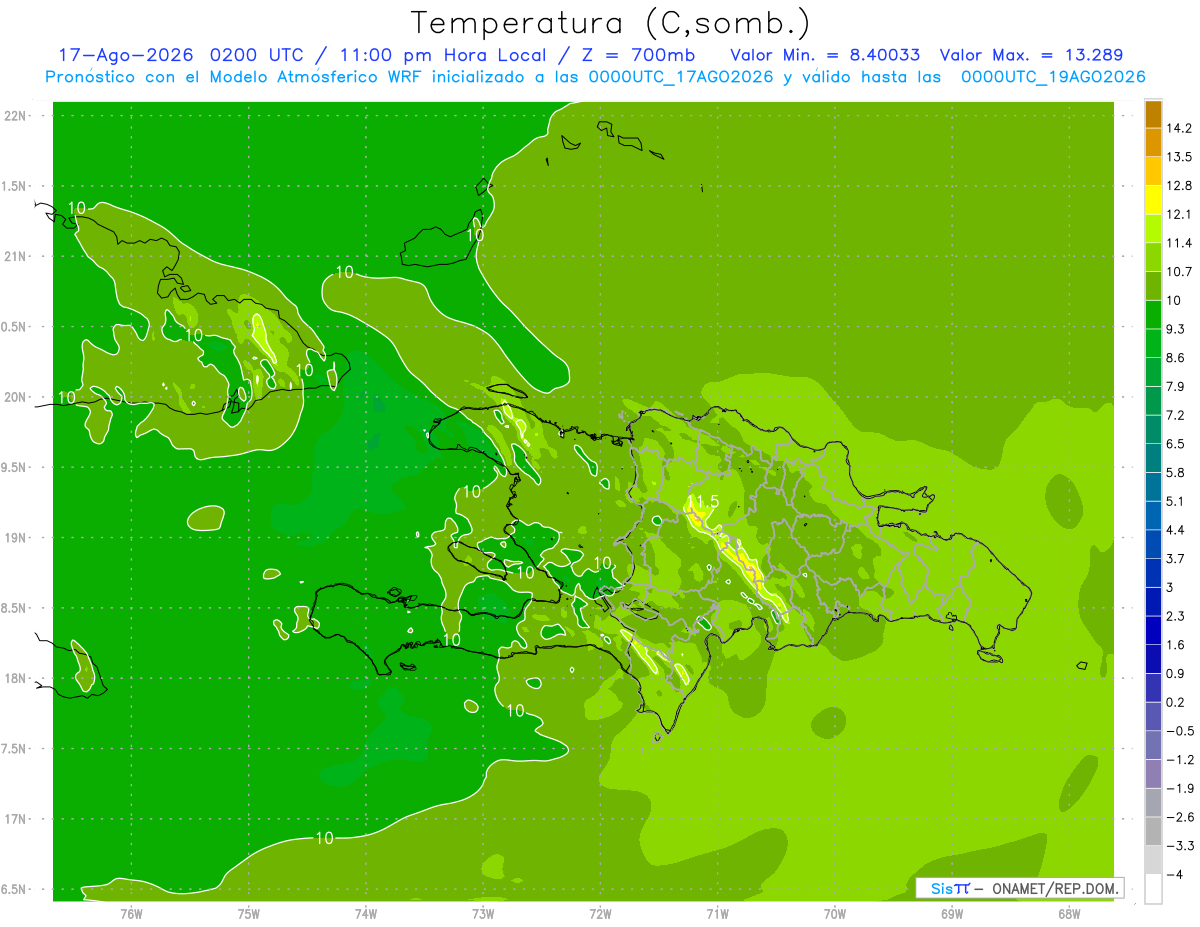Select the orange legend swatch between 13.5 and 14.2
This screenshot has width=1200, height=927.
(x=1153, y=142)
